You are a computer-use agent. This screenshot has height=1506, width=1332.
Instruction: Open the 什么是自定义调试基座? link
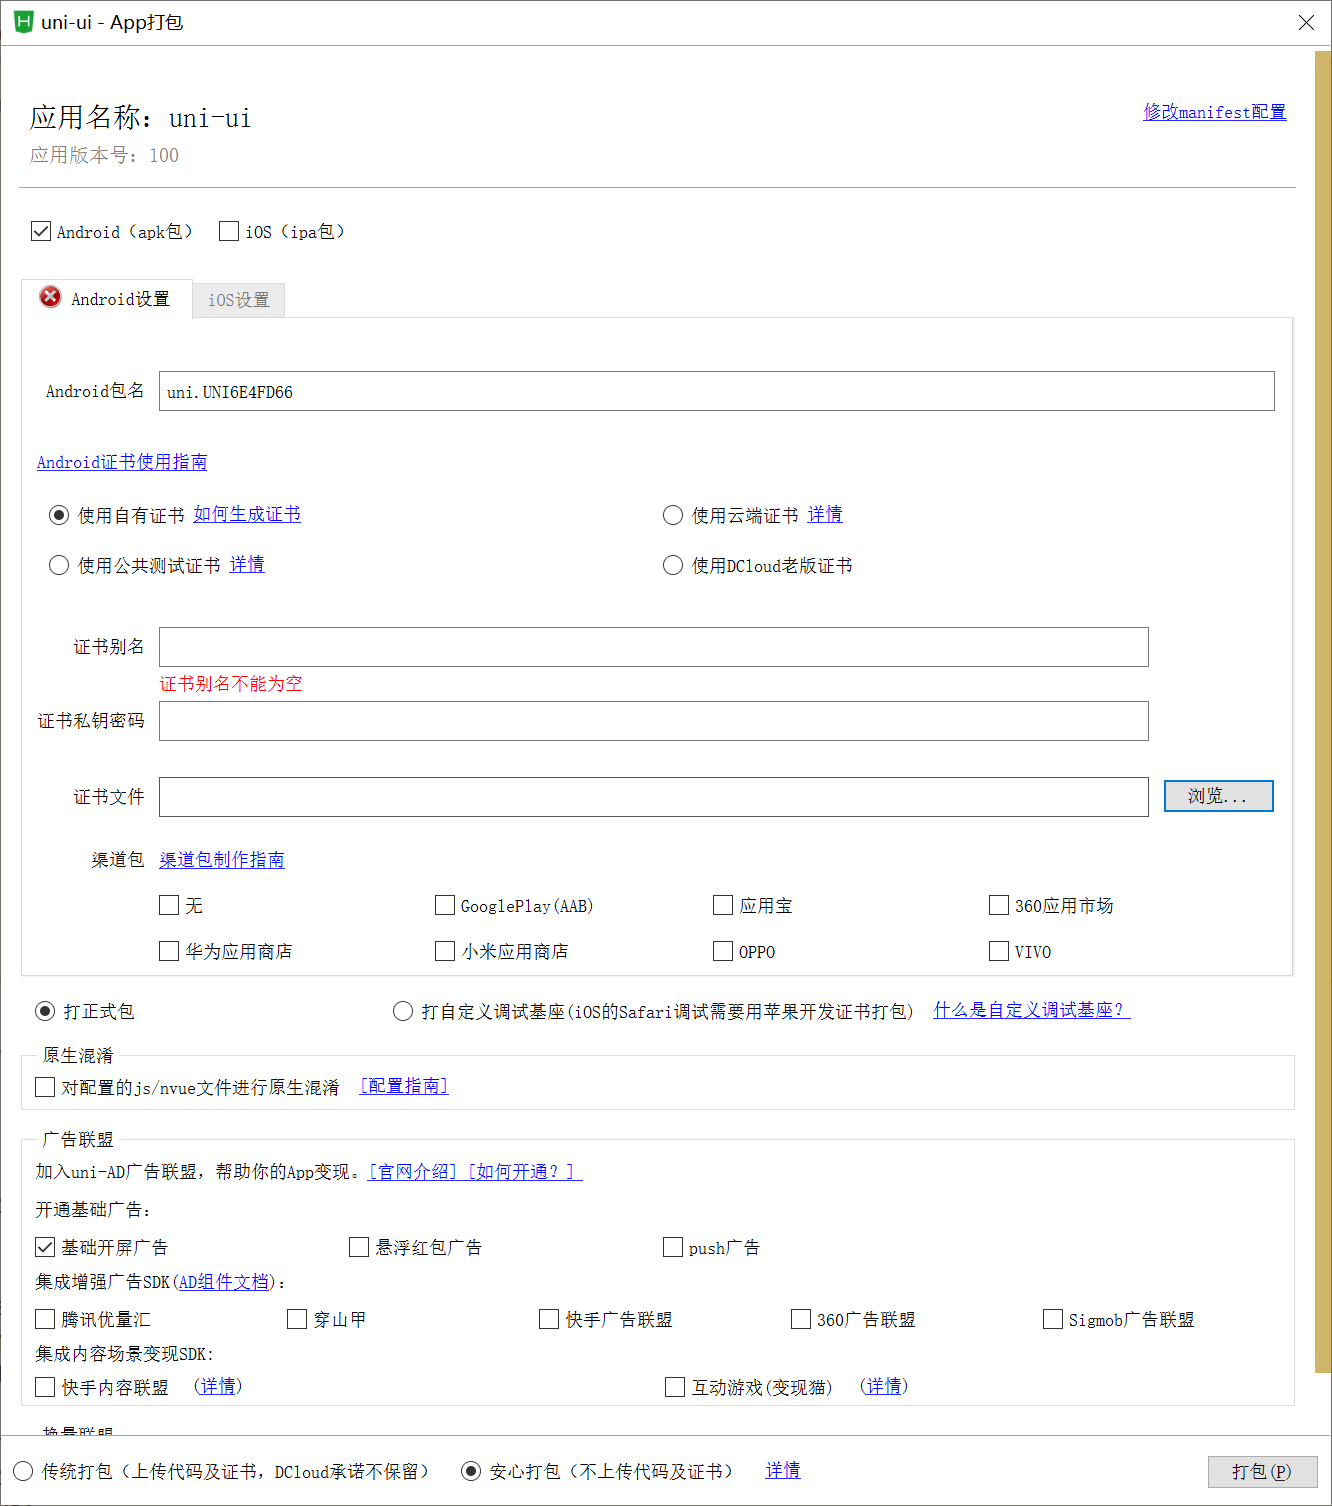[1032, 1010]
